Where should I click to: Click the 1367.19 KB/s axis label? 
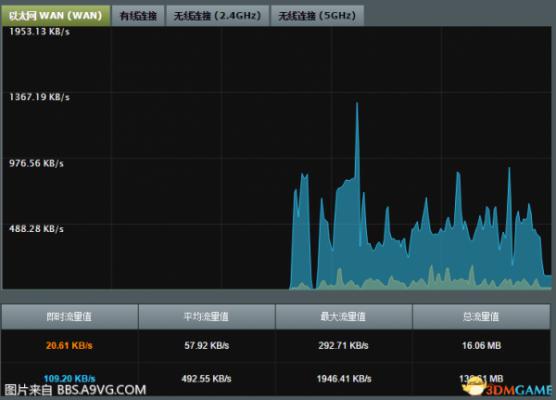click(39, 97)
